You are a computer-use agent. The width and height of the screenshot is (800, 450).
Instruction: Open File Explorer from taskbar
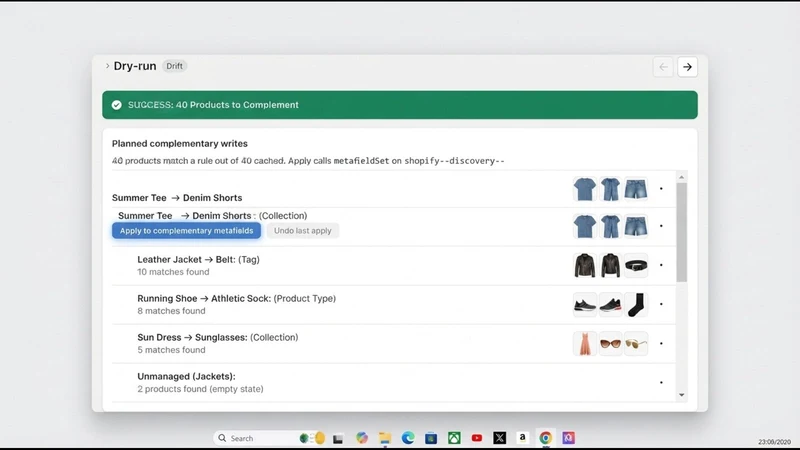(385, 438)
